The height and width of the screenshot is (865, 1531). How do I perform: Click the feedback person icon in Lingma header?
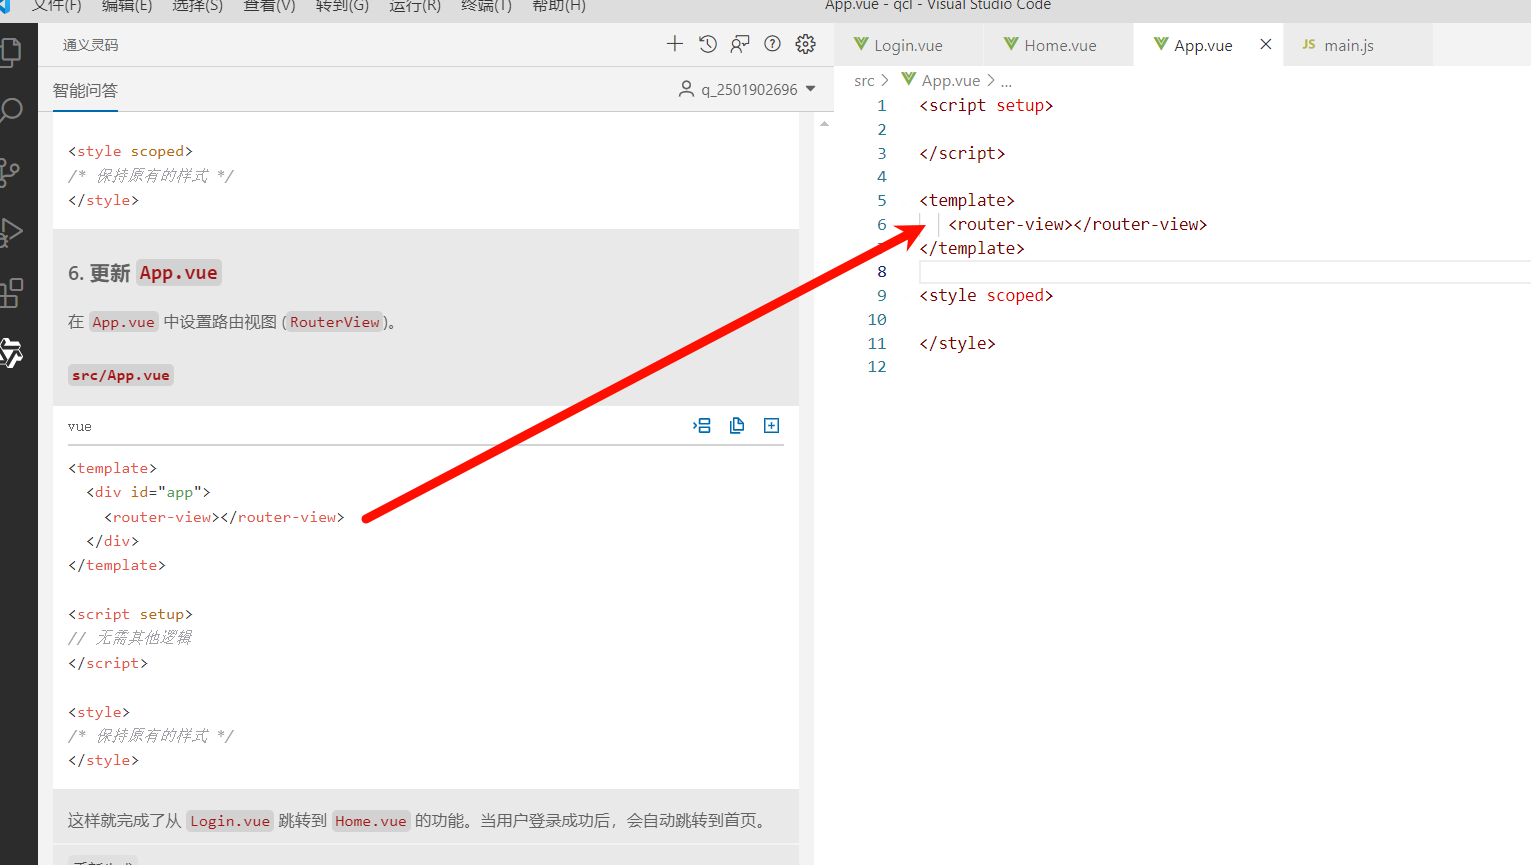[740, 44]
